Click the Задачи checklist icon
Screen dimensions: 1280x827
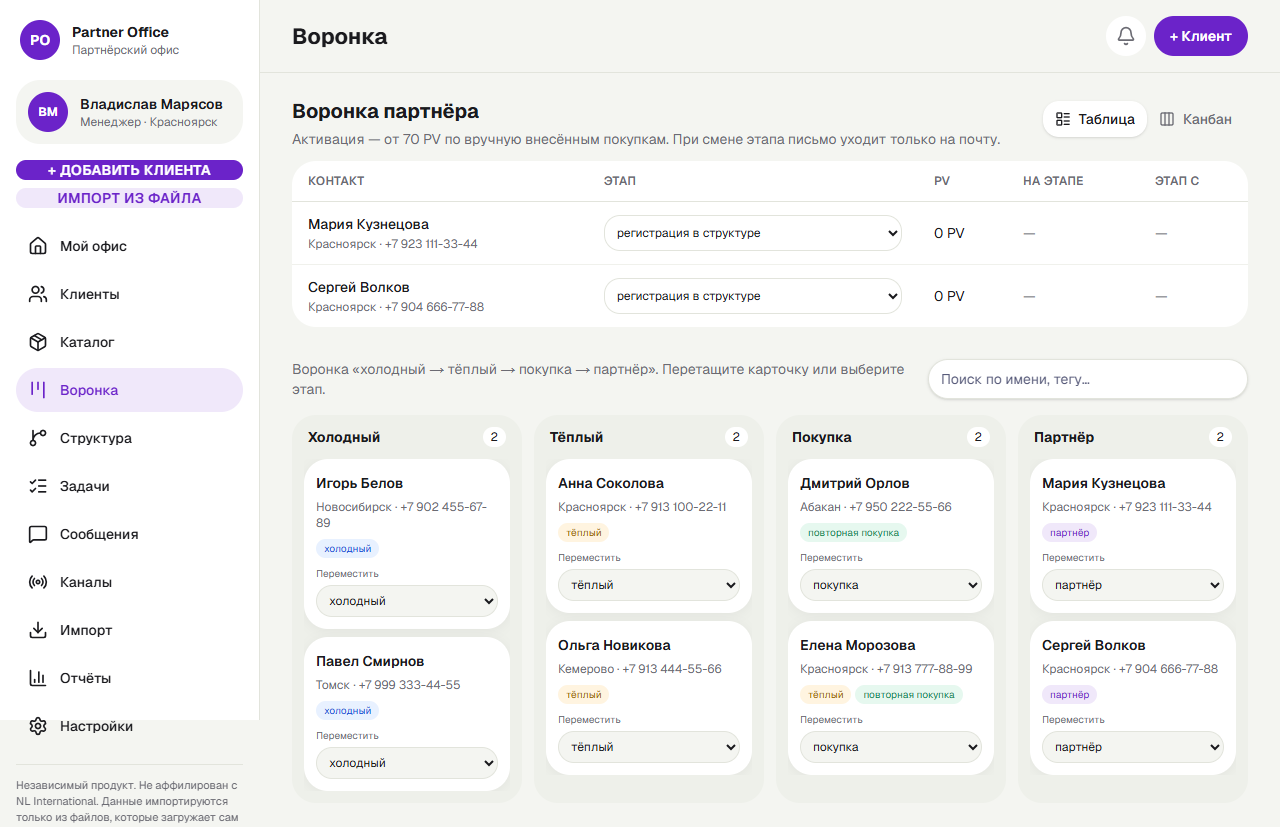click(38, 486)
